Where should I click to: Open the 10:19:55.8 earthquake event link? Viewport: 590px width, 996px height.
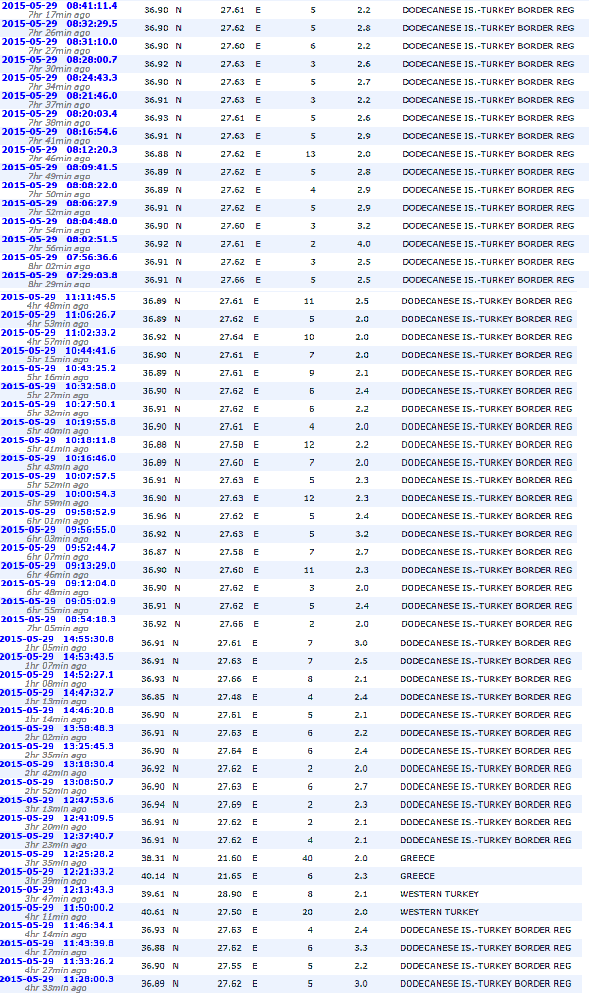(58, 422)
